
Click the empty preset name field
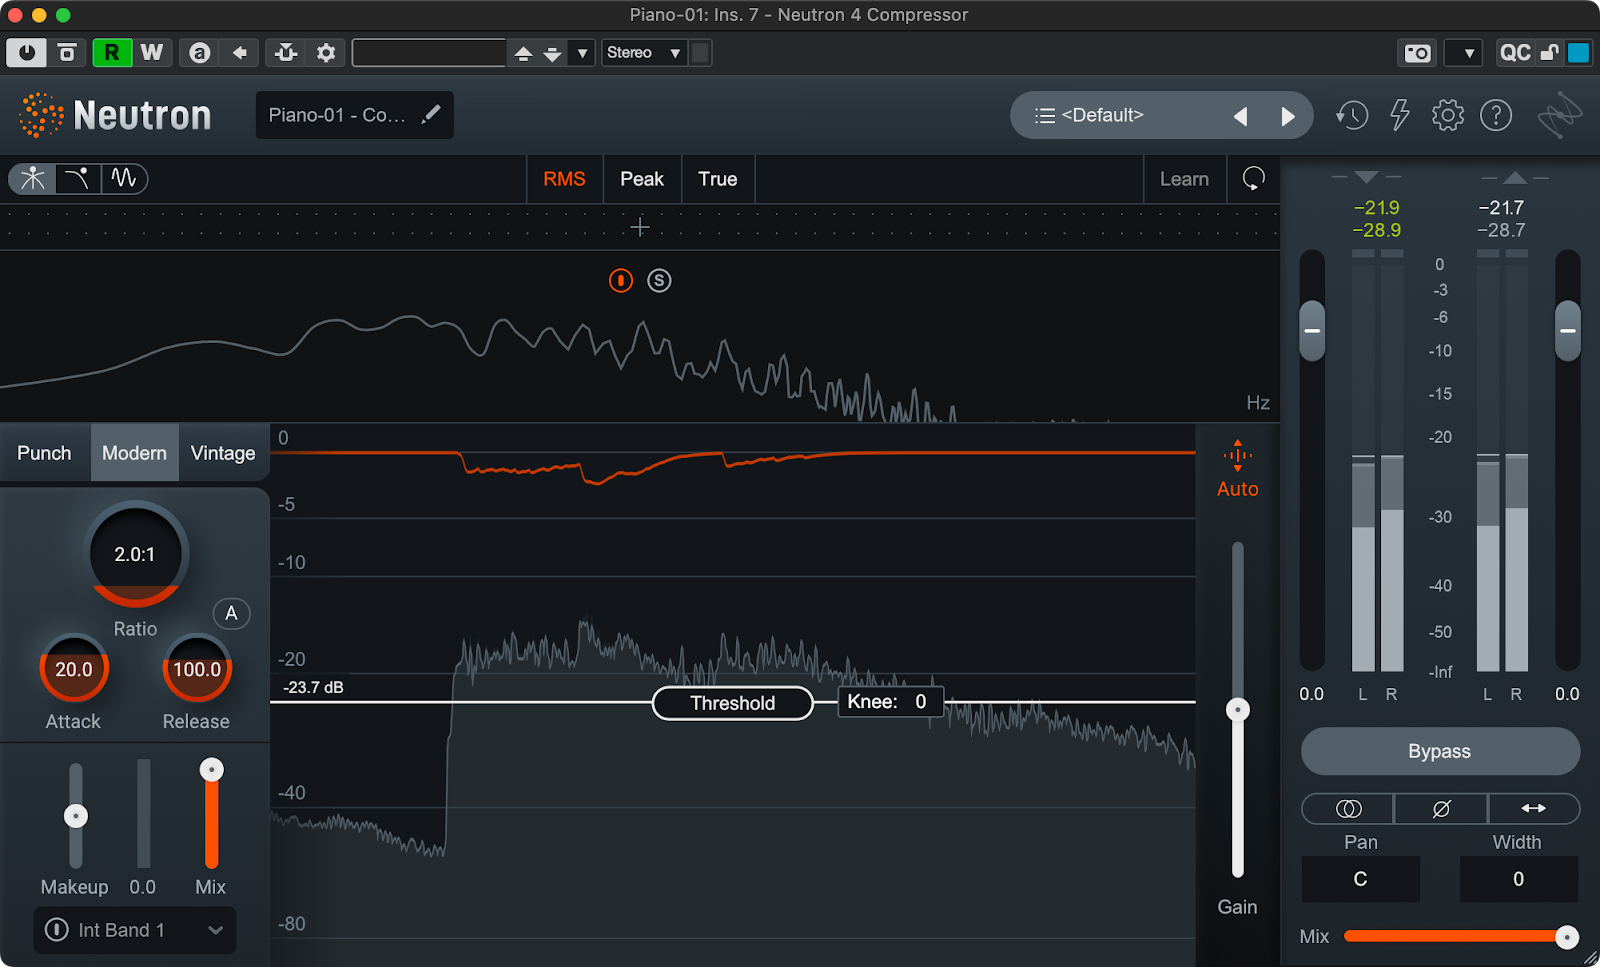coord(429,53)
